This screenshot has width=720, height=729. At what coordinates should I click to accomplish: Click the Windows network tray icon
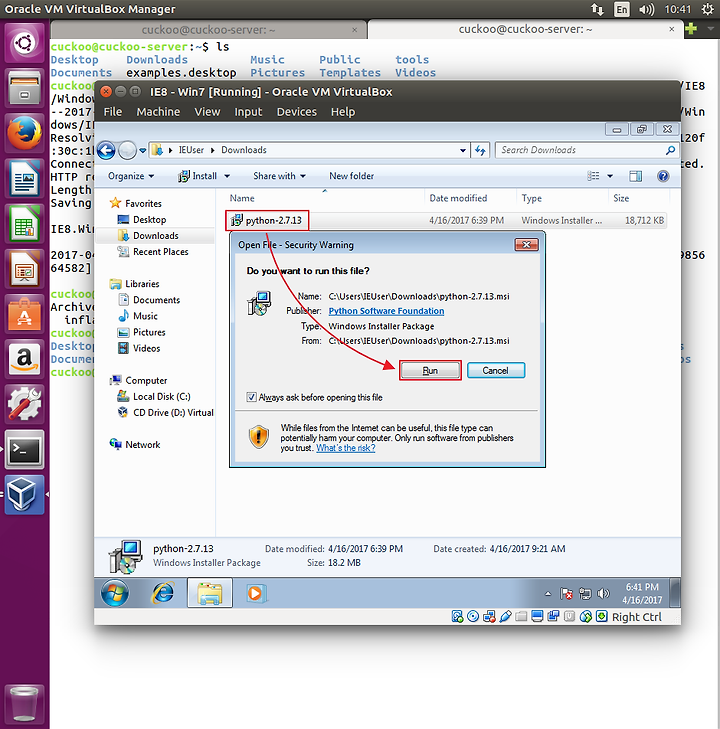pos(585,594)
